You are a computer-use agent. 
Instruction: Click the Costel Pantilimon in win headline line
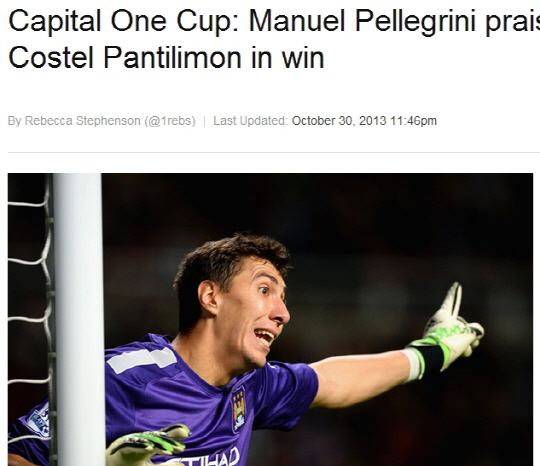[166, 58]
